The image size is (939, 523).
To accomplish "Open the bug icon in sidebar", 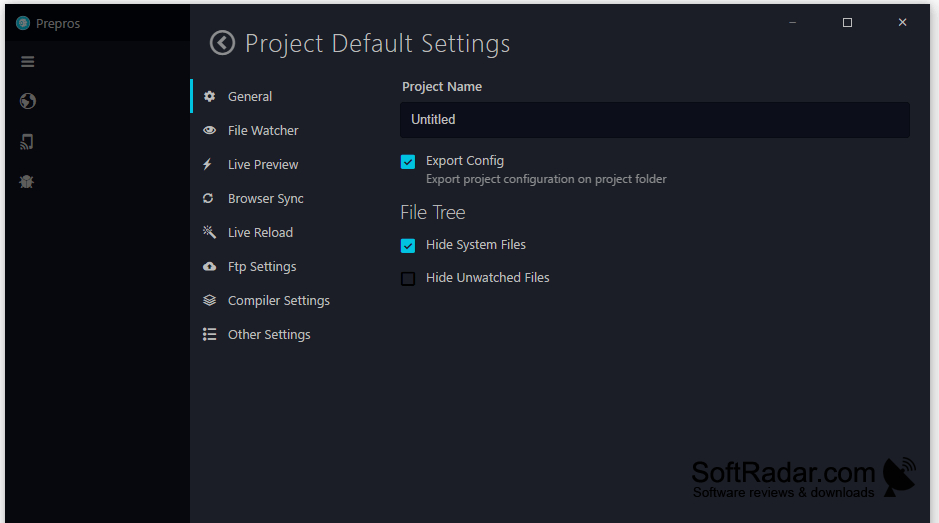I will (26, 182).
